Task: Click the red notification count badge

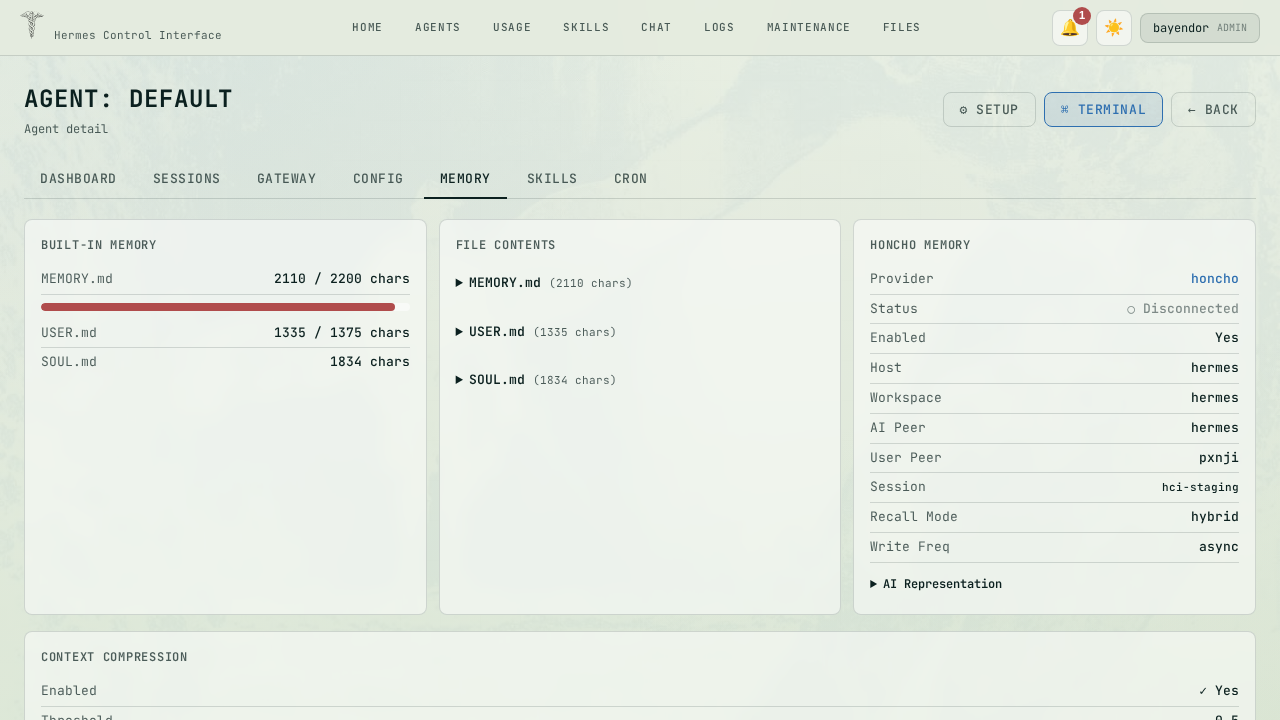Action: click(x=1081, y=16)
